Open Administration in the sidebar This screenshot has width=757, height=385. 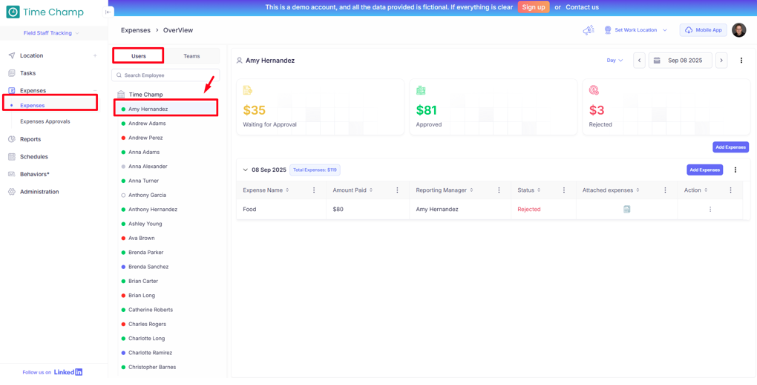[x=40, y=192]
